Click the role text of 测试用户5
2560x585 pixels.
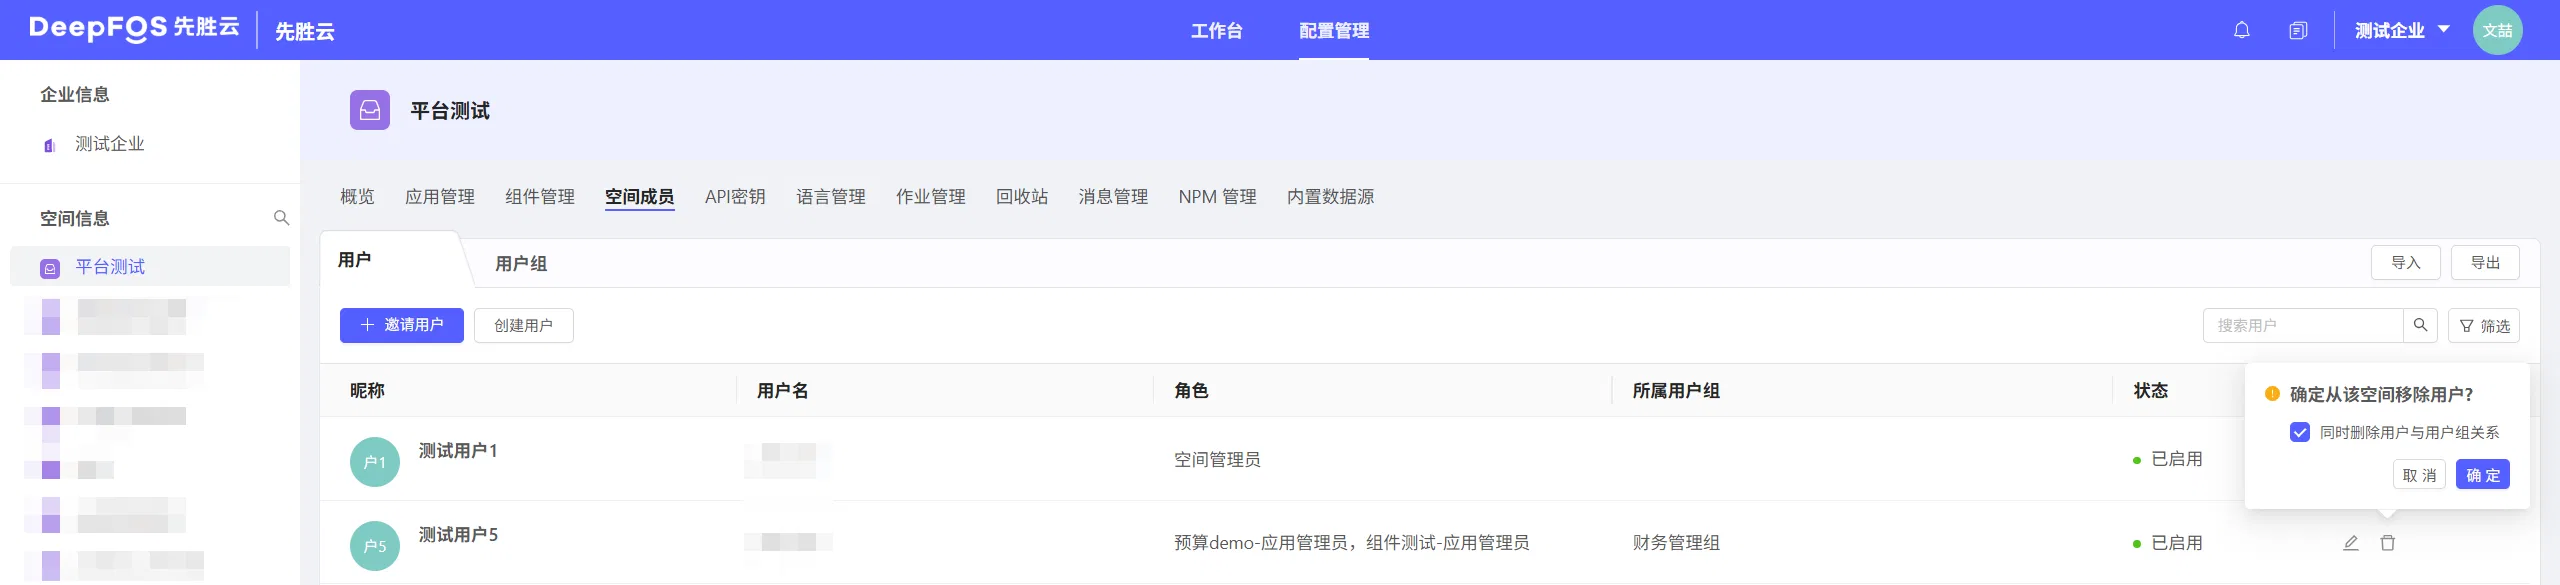[1351, 543]
